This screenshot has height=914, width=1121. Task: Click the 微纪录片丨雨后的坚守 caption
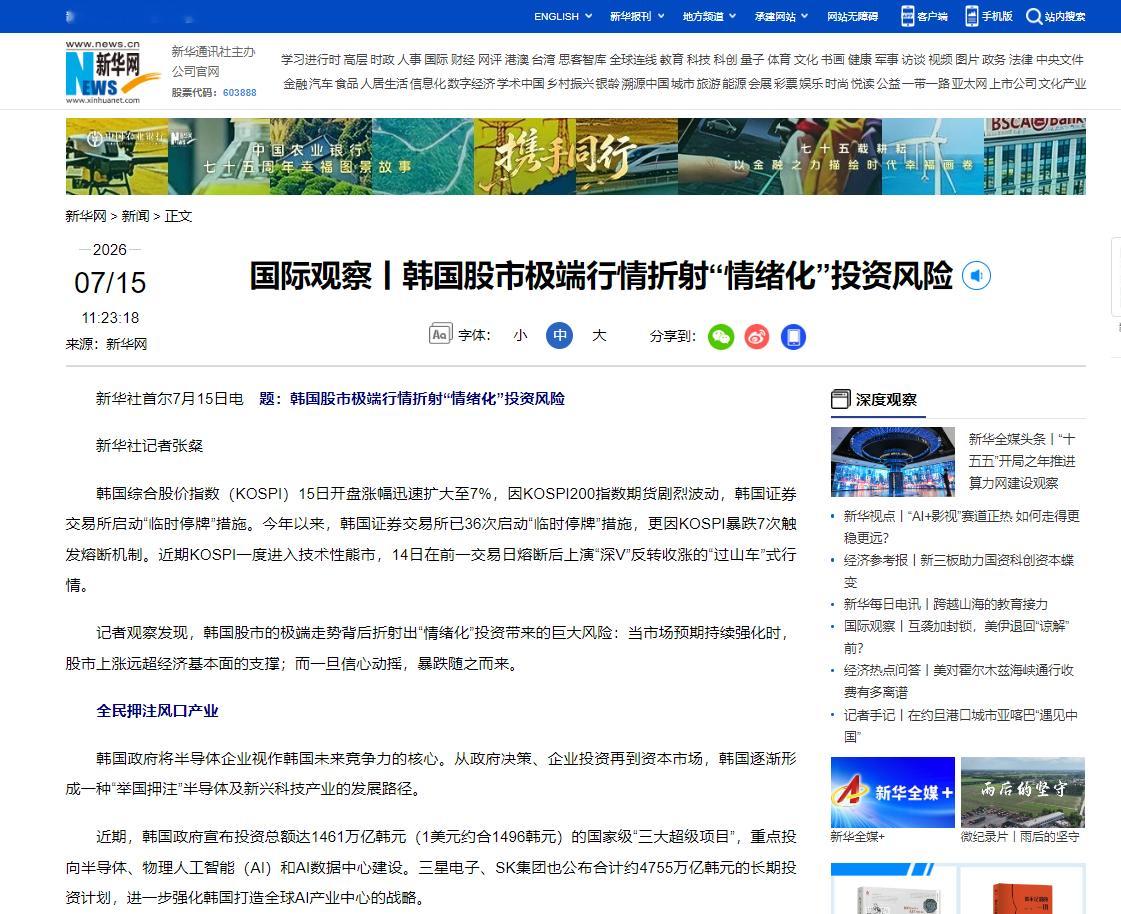click(1019, 836)
